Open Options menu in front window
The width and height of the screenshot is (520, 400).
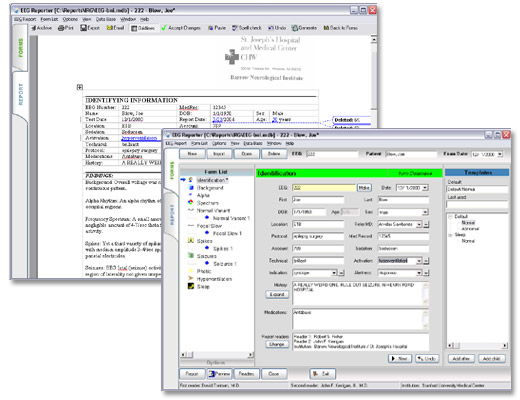[219, 143]
